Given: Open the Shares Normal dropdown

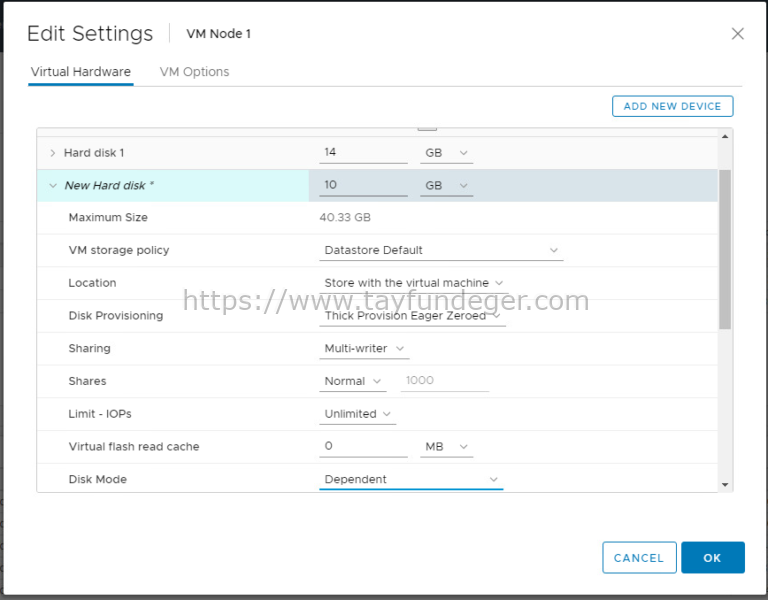Looking at the screenshot, I should coord(354,381).
